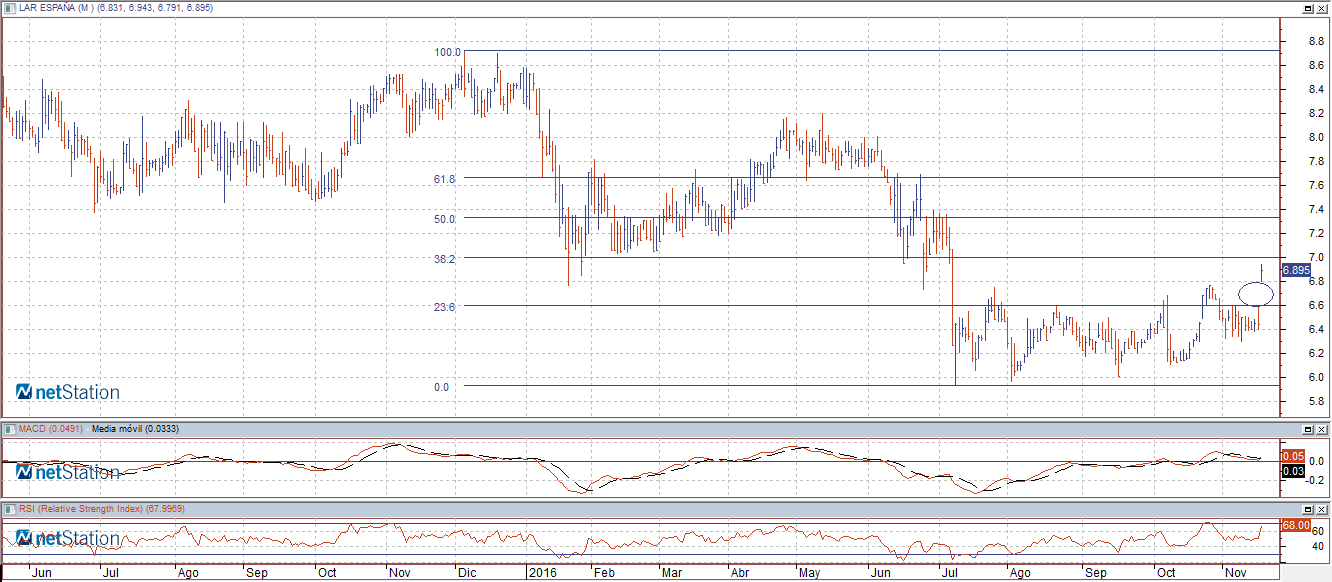Click the 6.895 current price tag
1332x582 pixels.
pyautogui.click(x=1295, y=270)
